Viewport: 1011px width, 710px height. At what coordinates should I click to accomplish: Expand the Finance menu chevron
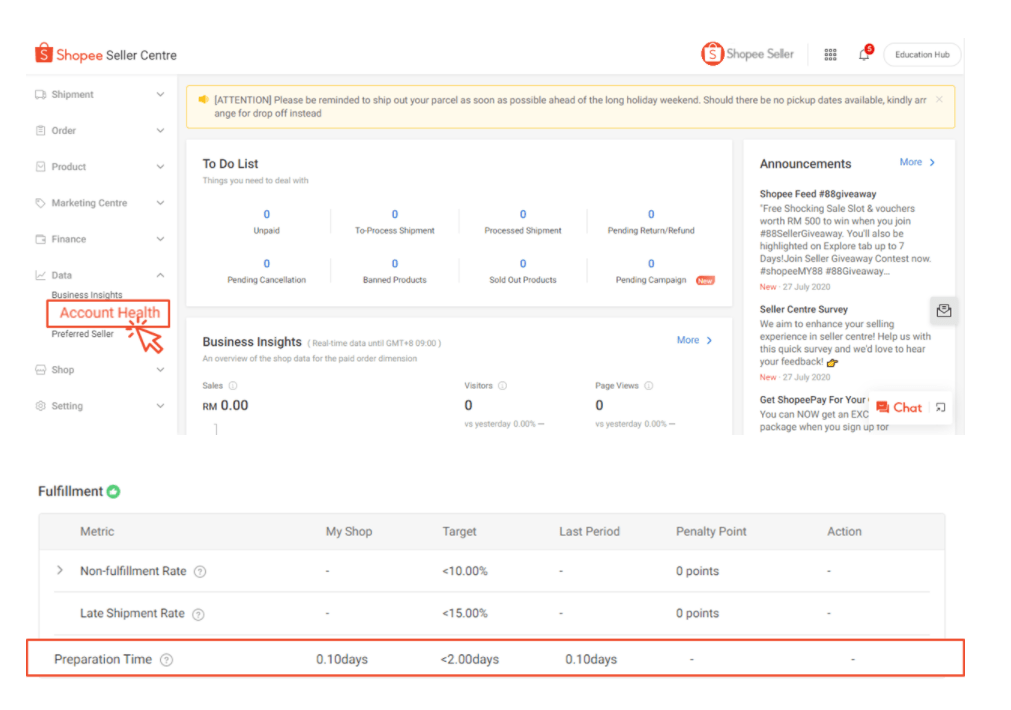(x=160, y=239)
